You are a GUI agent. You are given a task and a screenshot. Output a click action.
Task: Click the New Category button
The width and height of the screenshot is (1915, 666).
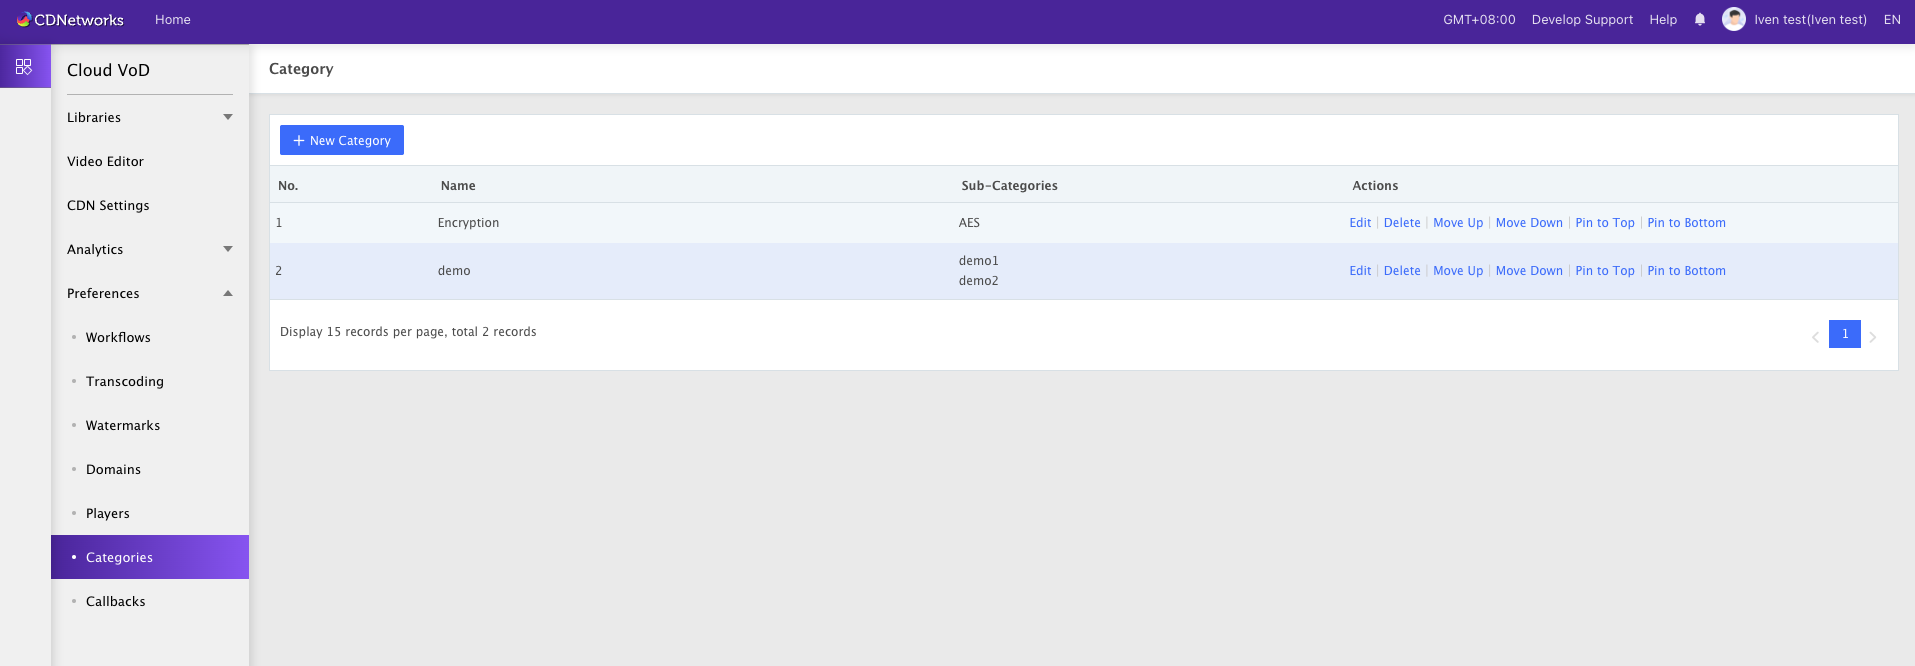coord(342,140)
